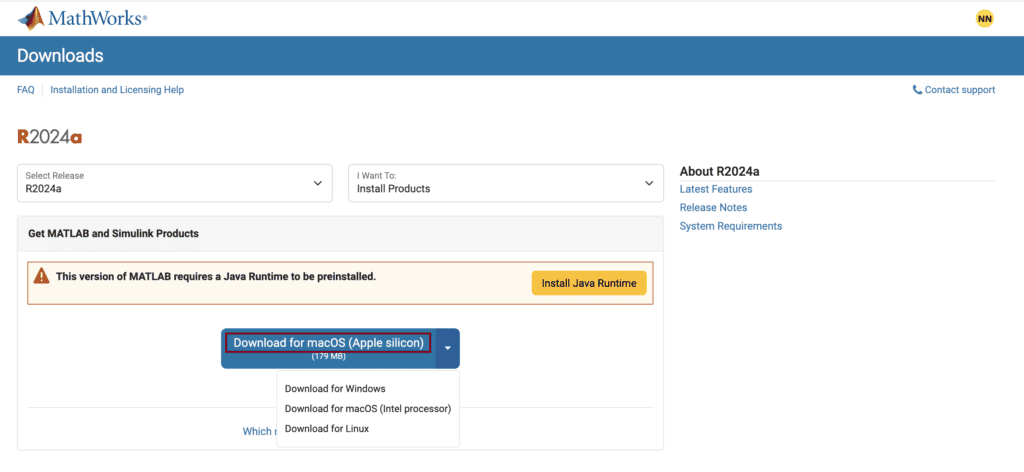Image resolution: width=1024 pixels, height=472 pixels.
Task: Expand the I Want To dropdown
Action: 505,183
